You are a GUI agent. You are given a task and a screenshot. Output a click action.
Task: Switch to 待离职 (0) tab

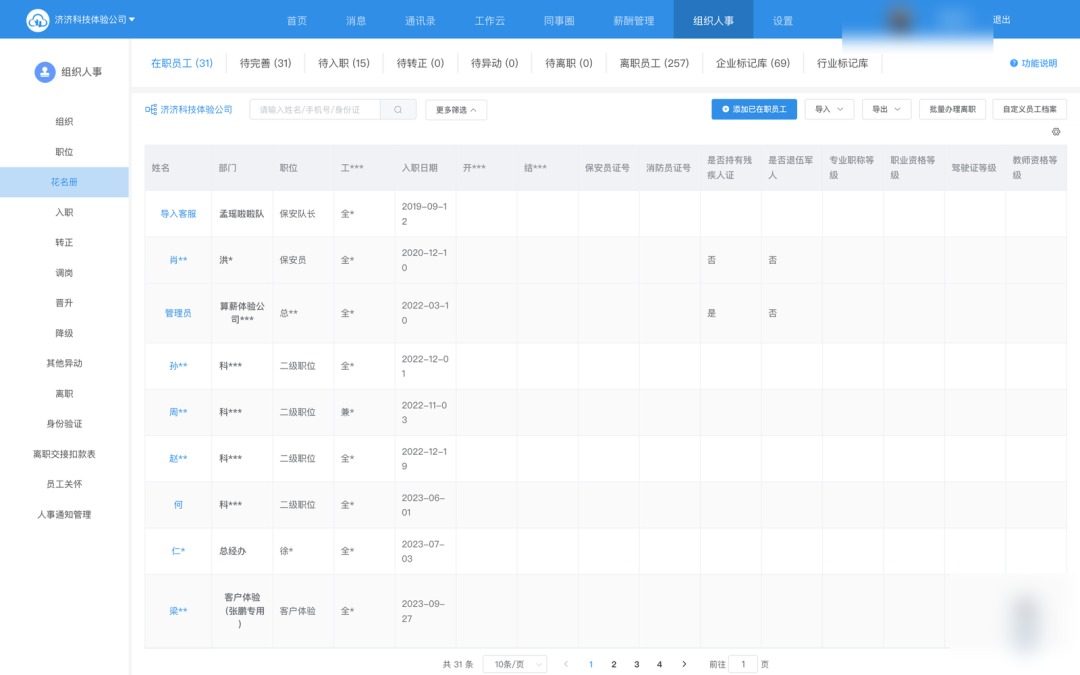(x=569, y=63)
